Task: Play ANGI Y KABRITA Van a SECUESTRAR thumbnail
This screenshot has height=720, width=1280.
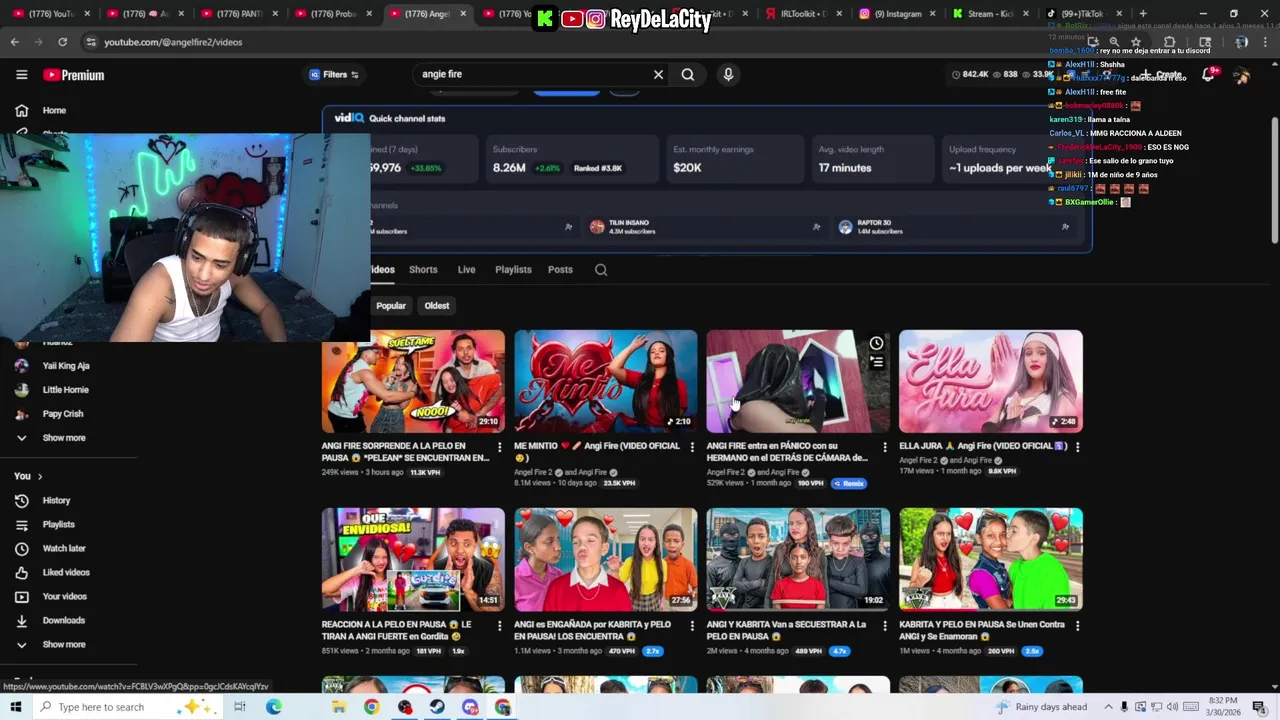Action: (798, 559)
